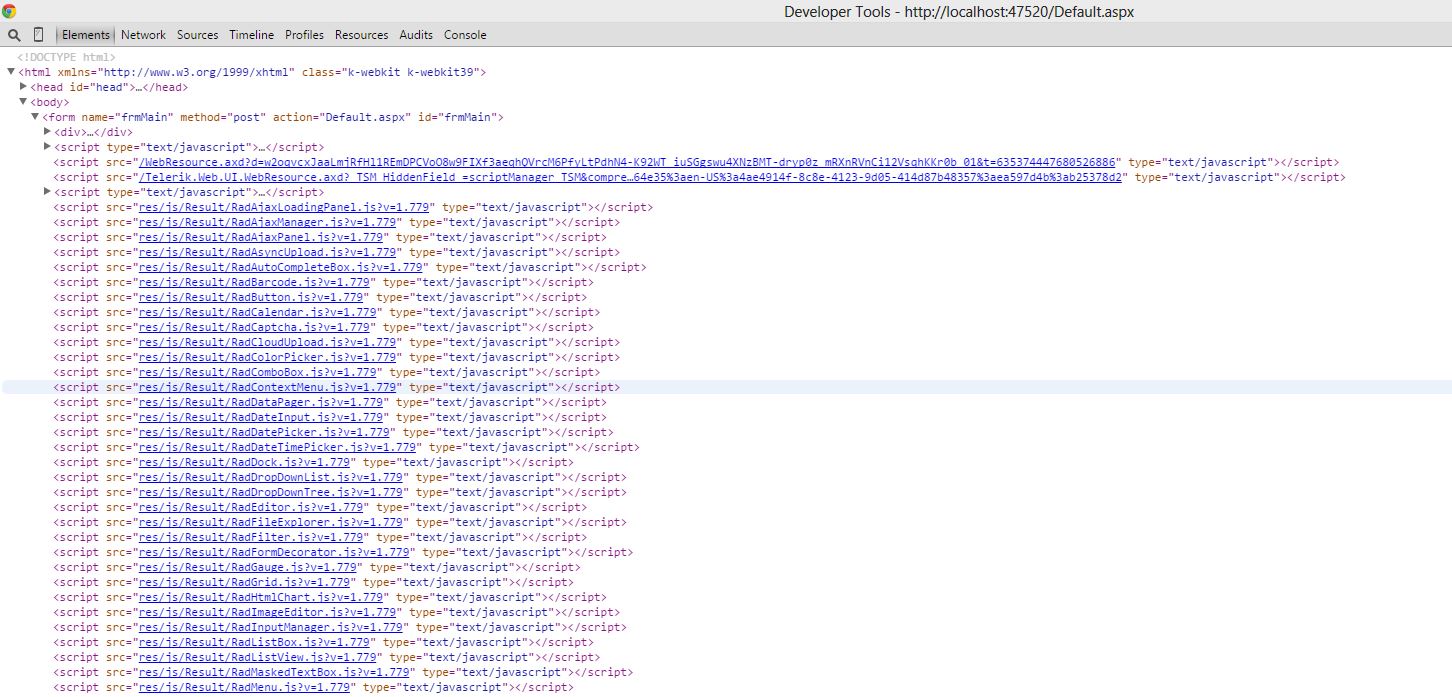Viewport: 1452px width, 697px height.
Task: Expand the first inline text/javascript script node
Action: (47, 147)
